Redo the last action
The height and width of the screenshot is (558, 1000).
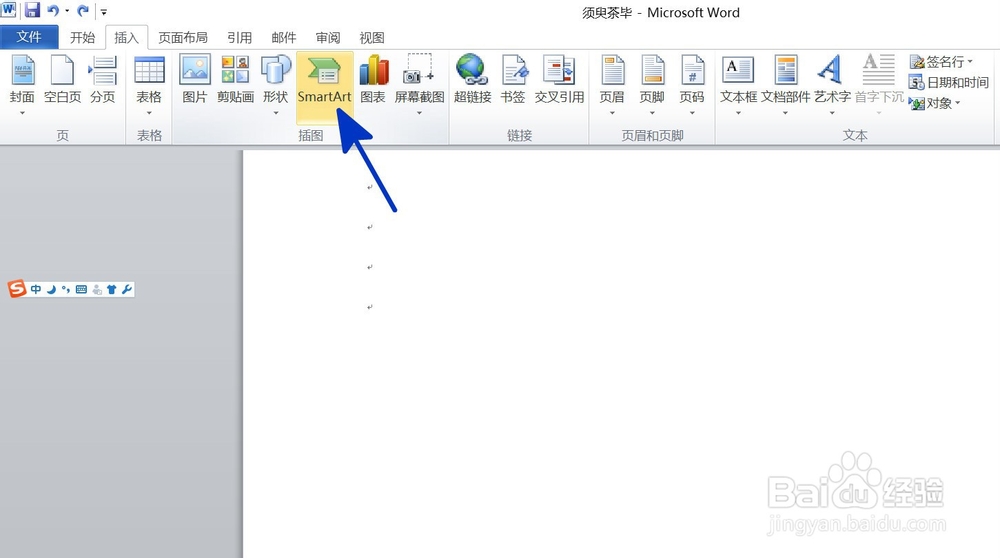[83, 11]
